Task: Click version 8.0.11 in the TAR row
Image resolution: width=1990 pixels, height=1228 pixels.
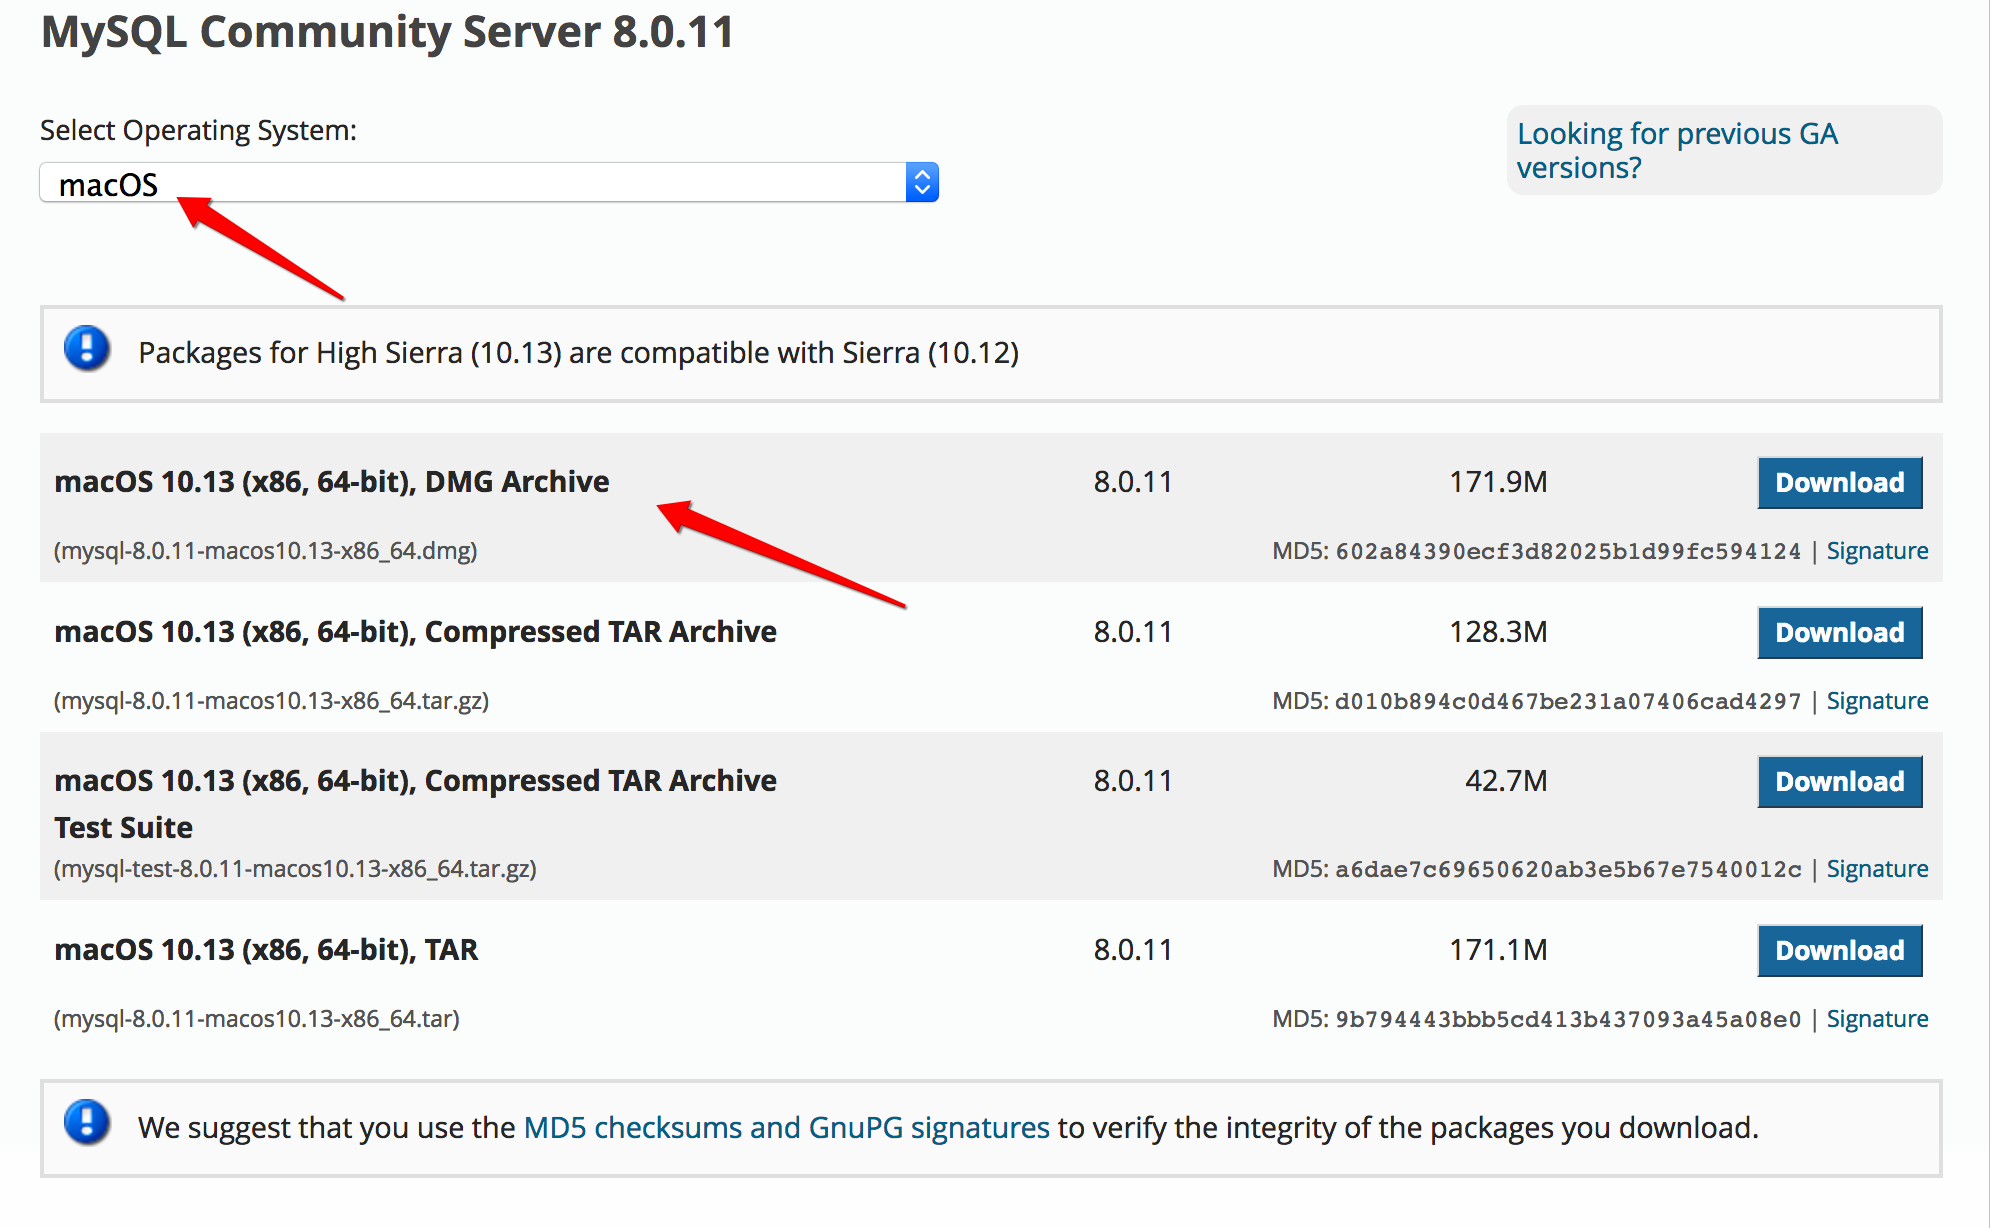Action: tap(1132, 951)
